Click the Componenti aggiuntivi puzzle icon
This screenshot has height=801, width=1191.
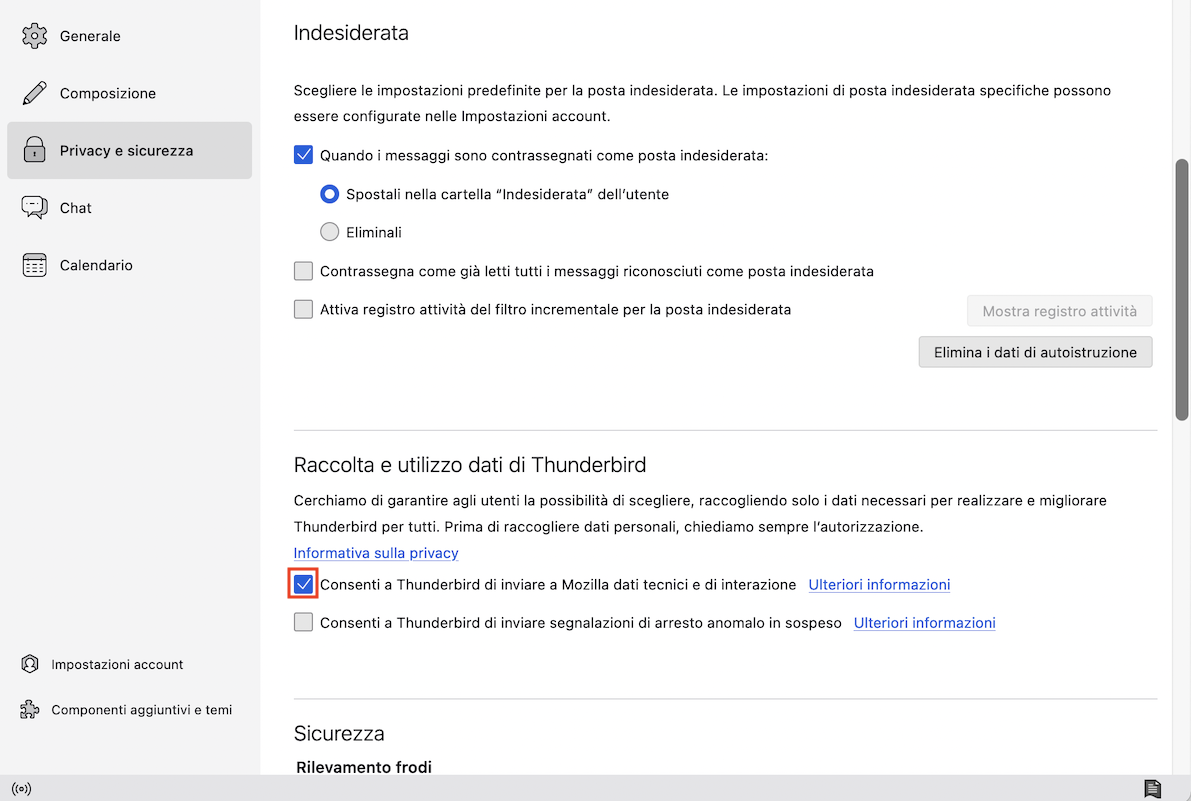click(x=30, y=710)
